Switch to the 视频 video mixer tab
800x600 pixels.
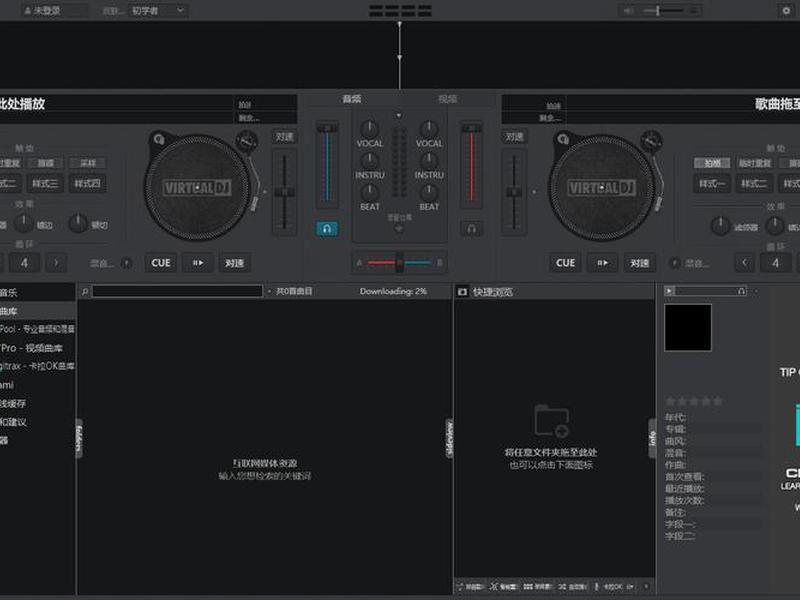coord(447,98)
